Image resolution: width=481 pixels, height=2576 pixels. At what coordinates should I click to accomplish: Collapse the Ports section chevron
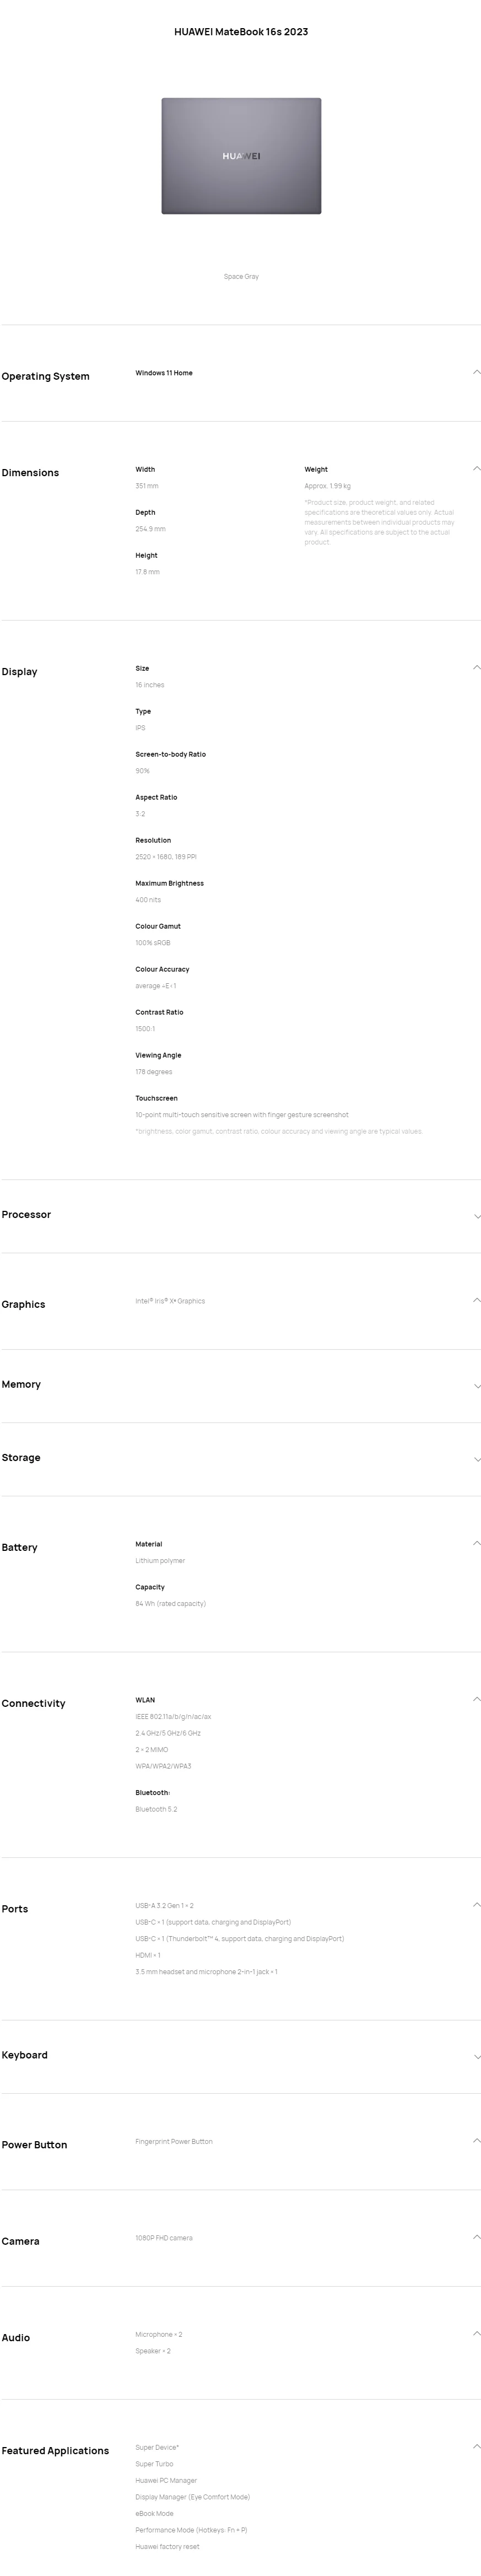476,1905
